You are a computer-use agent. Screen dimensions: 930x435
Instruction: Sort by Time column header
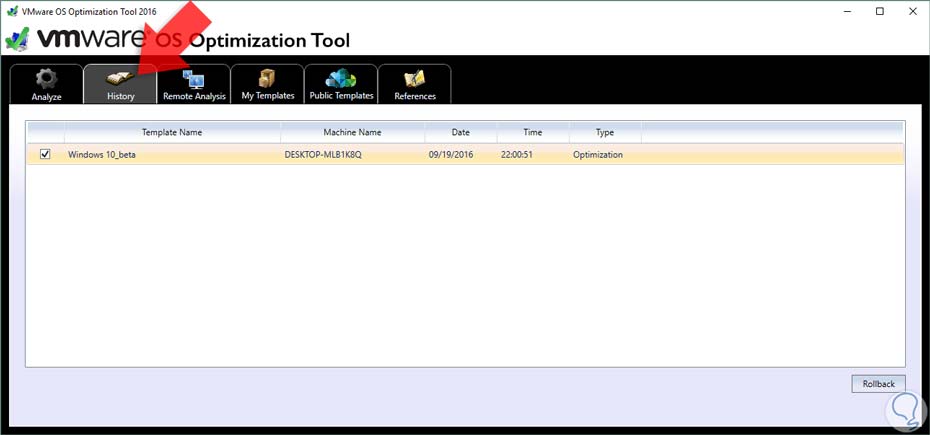tap(533, 132)
